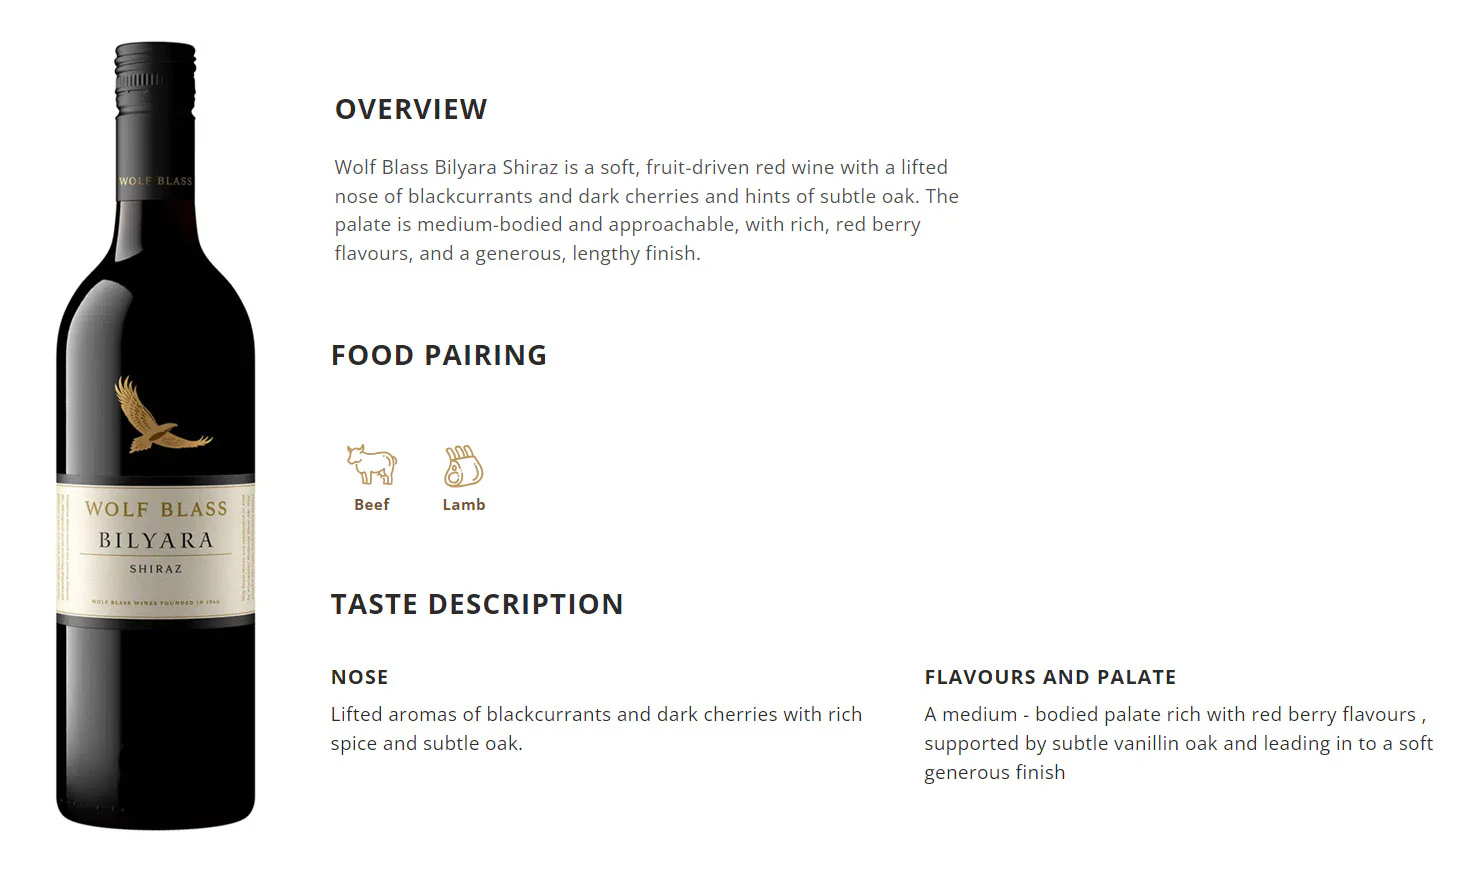The image size is (1470, 882).
Task: Click the Lamb meat icon
Action: (x=463, y=466)
